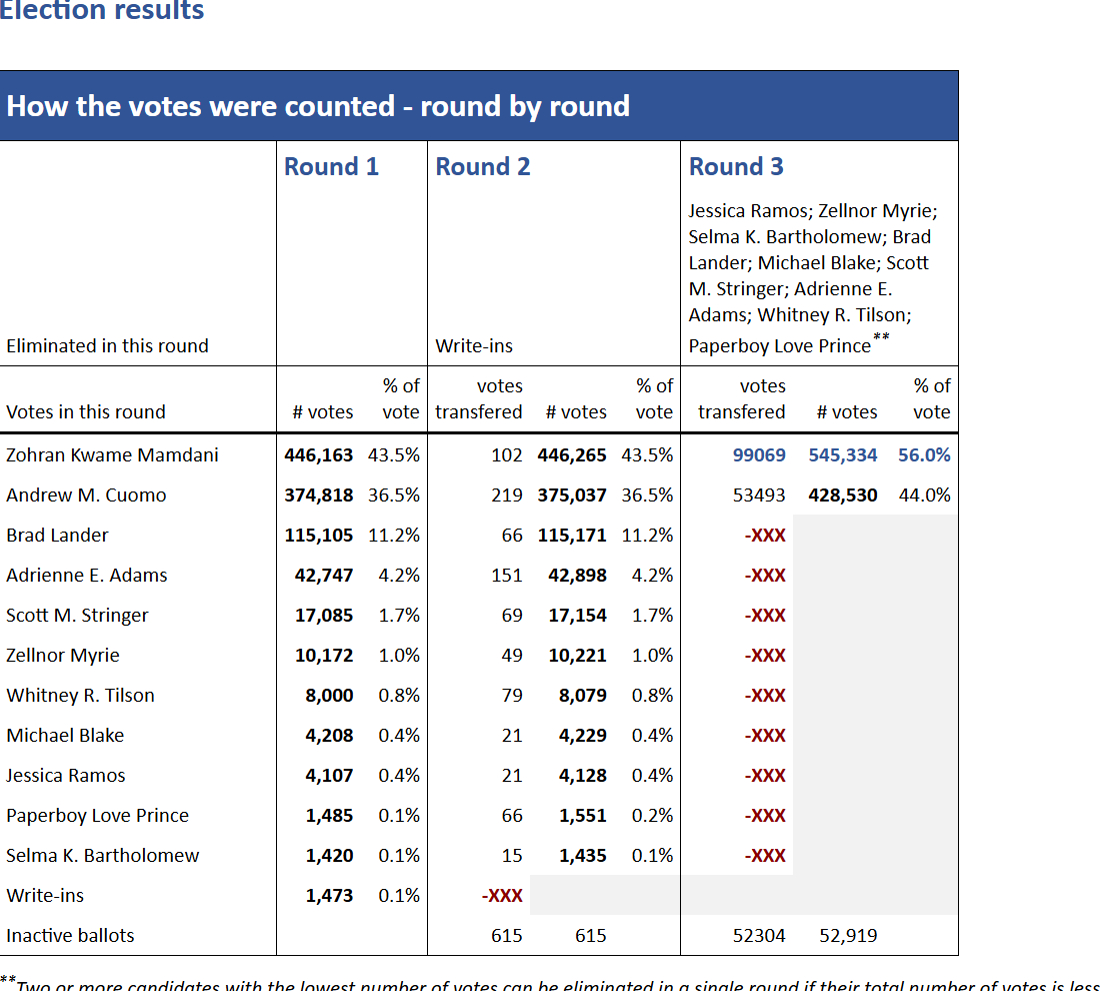Image resolution: width=1102 pixels, height=991 pixels.
Task: Click Round 3 eliminated candidates list
Action: pyautogui.click(x=812, y=277)
